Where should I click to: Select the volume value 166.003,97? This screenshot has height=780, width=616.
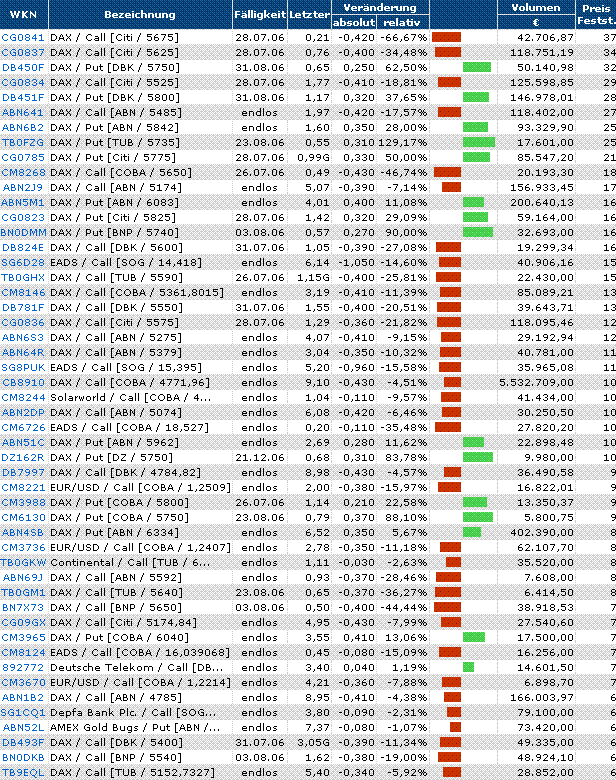tap(542, 697)
